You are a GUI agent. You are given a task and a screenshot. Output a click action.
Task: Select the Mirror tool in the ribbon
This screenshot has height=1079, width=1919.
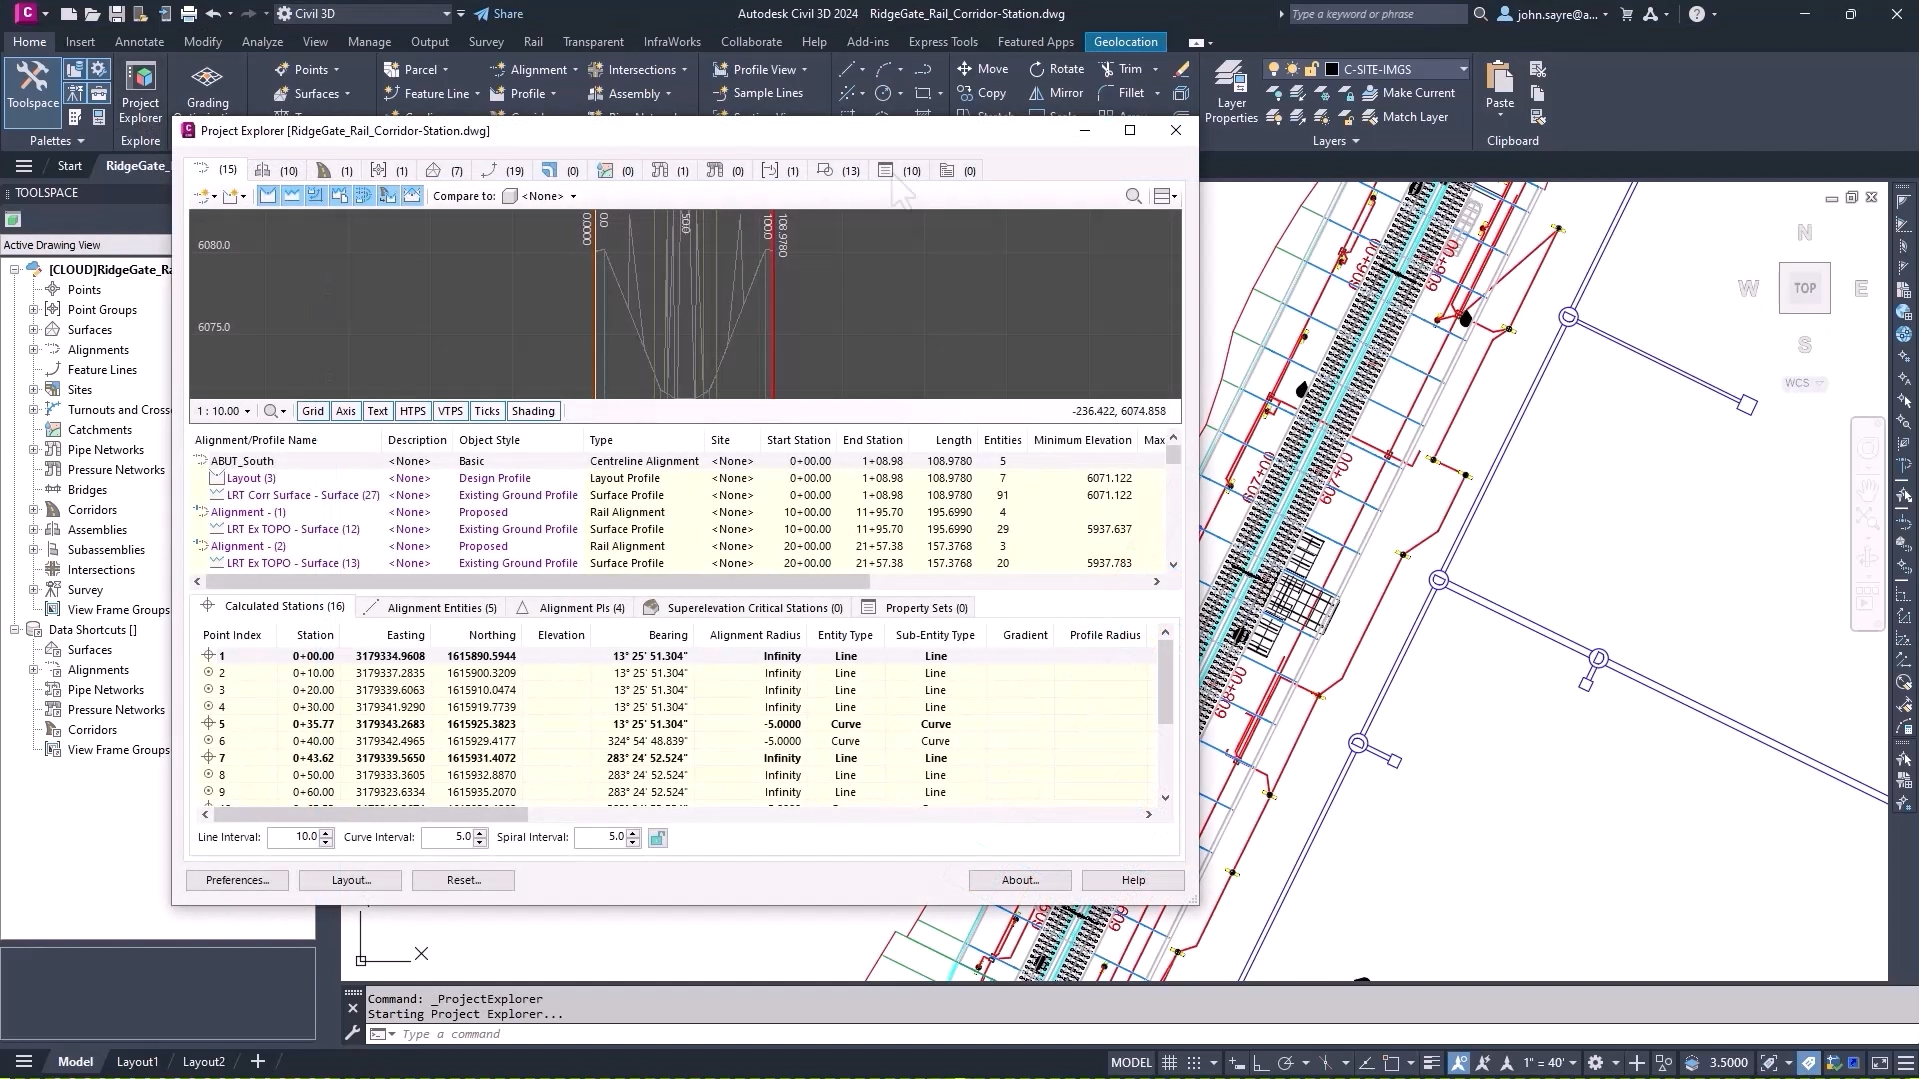[x=1056, y=93]
